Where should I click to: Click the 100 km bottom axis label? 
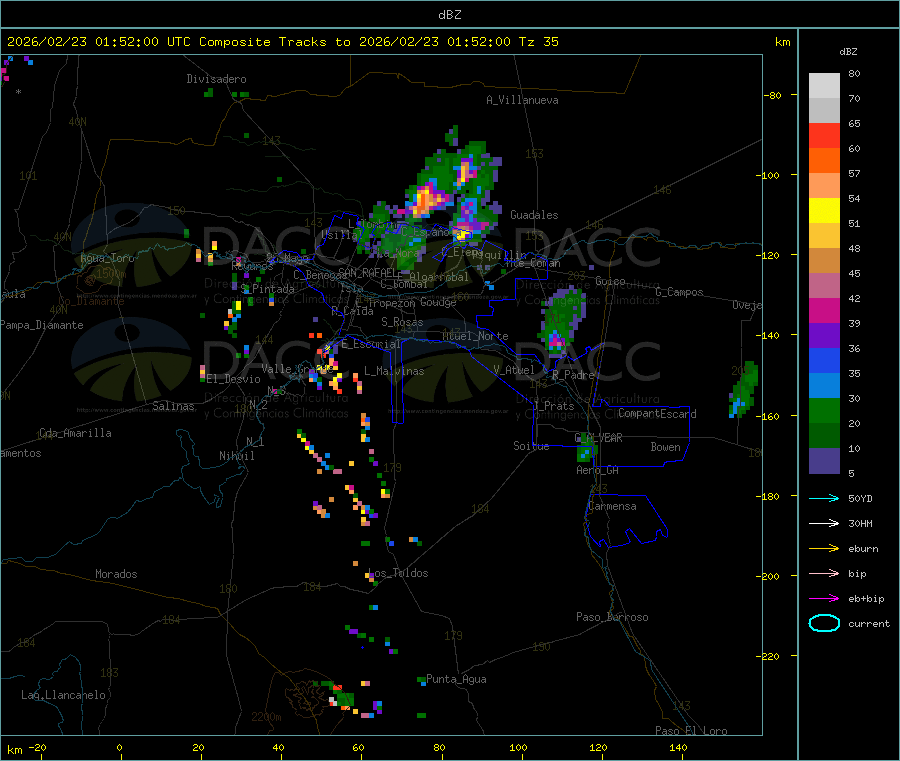(x=518, y=747)
